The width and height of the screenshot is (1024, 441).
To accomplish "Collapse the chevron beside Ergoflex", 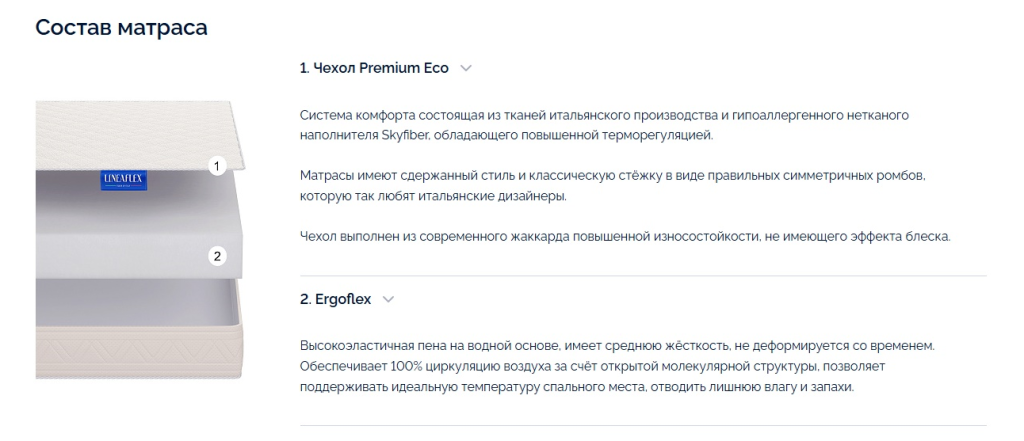I will pyautogui.click(x=389, y=300).
